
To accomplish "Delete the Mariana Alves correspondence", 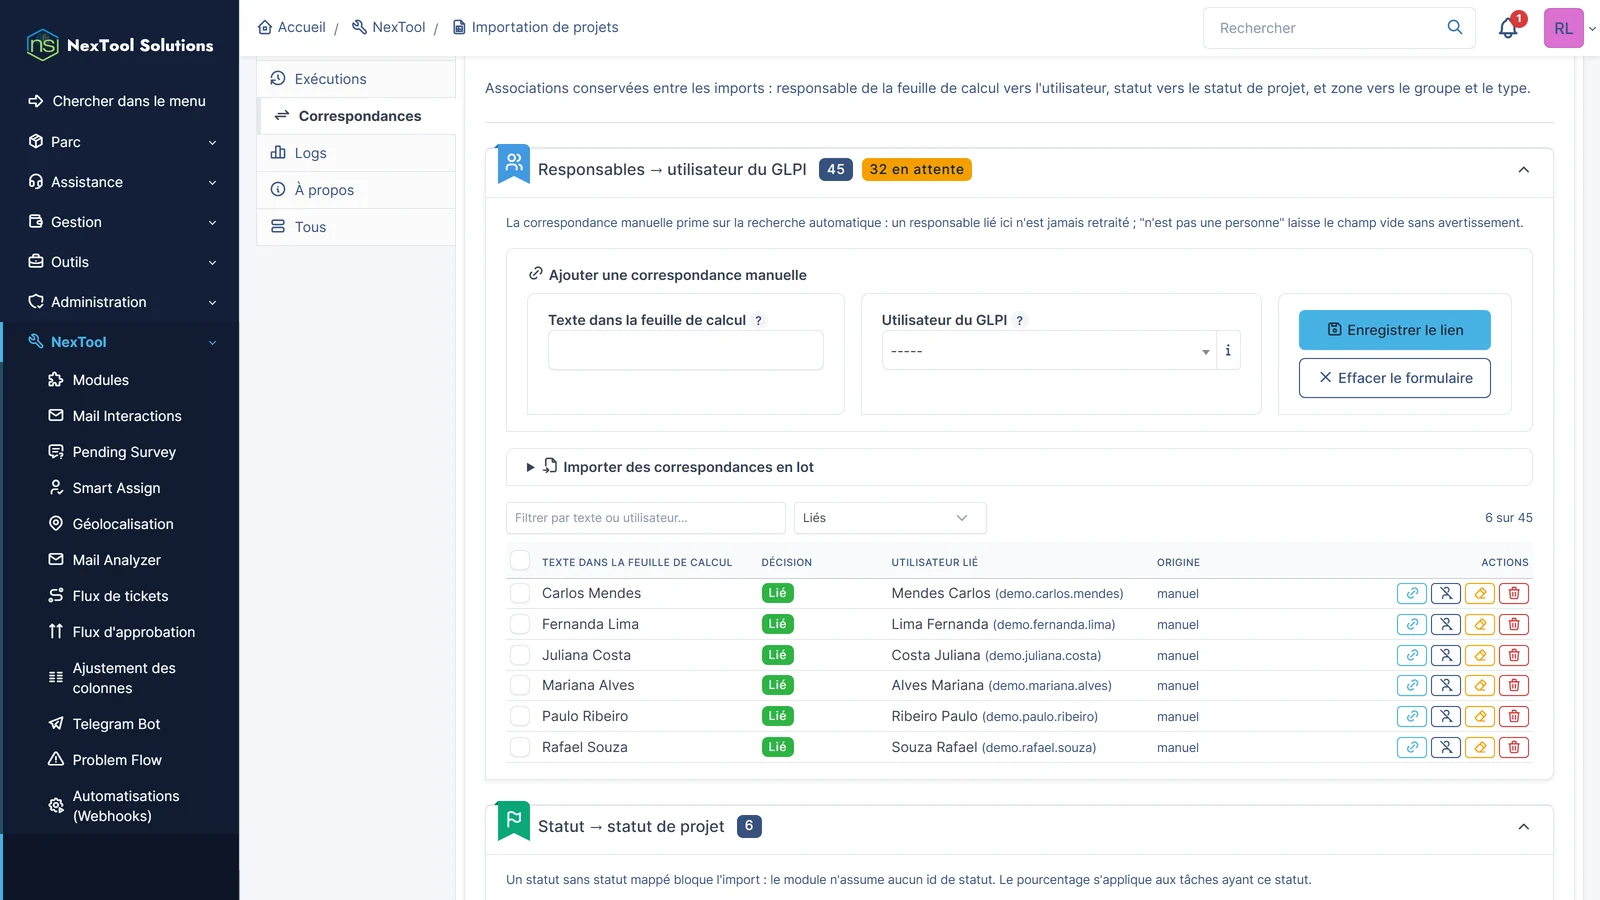I will (x=1514, y=686).
